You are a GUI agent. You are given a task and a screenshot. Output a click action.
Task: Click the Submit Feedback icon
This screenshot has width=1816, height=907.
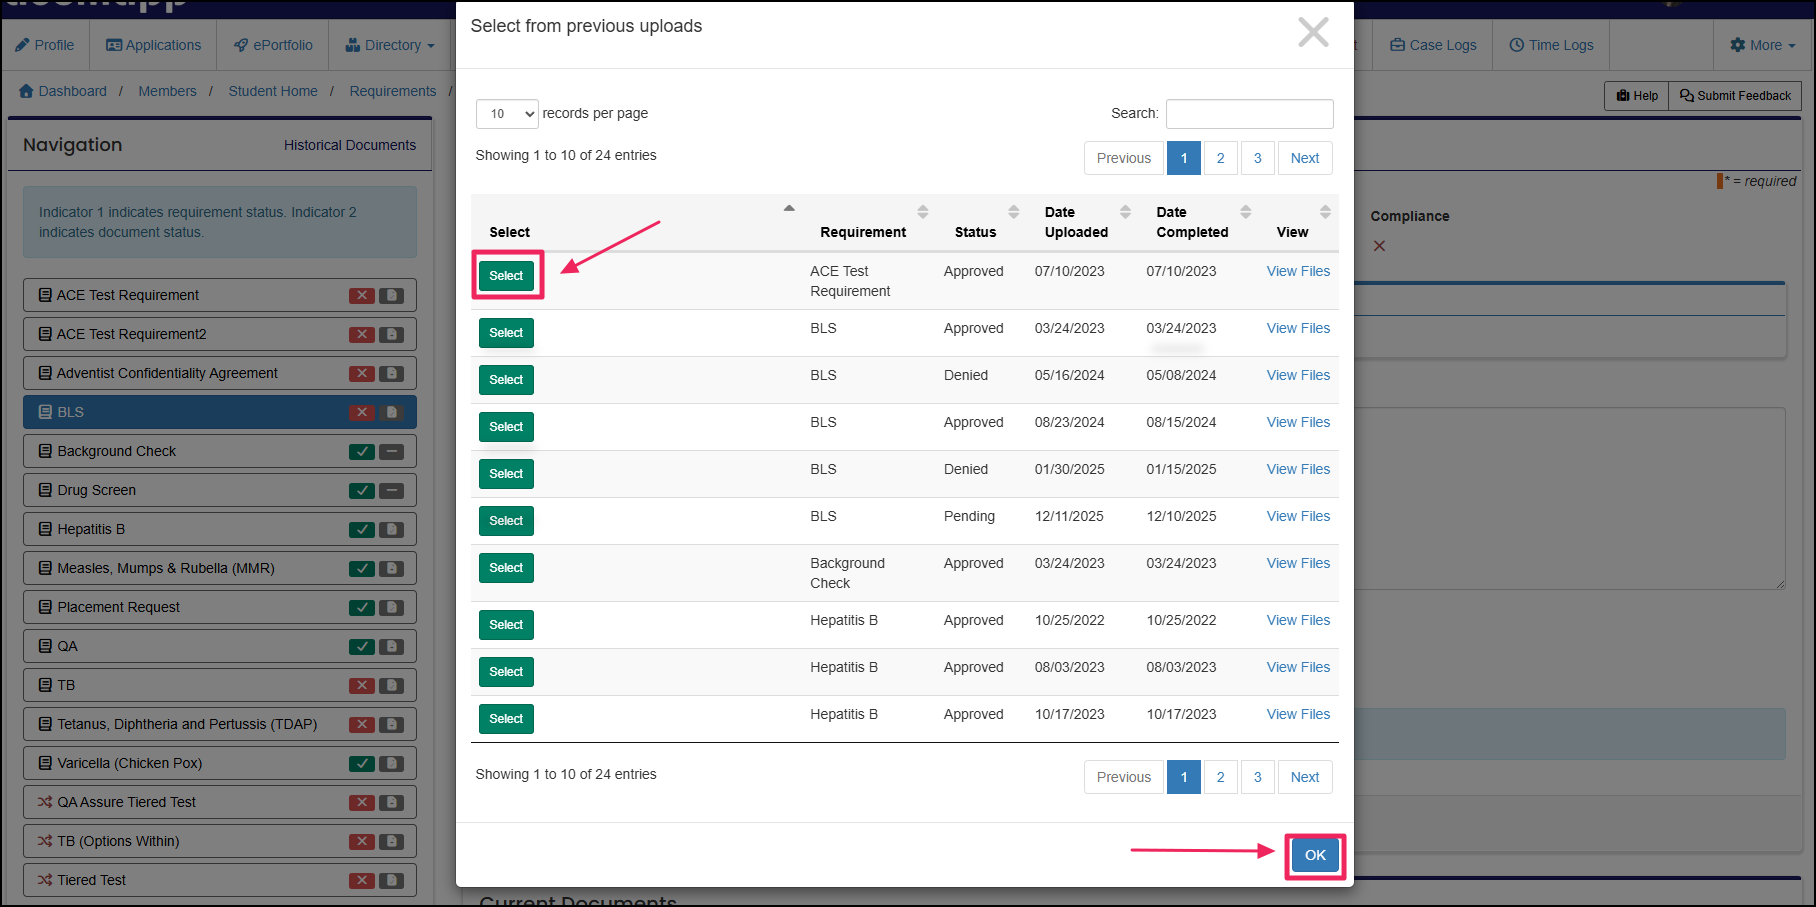(x=1734, y=95)
